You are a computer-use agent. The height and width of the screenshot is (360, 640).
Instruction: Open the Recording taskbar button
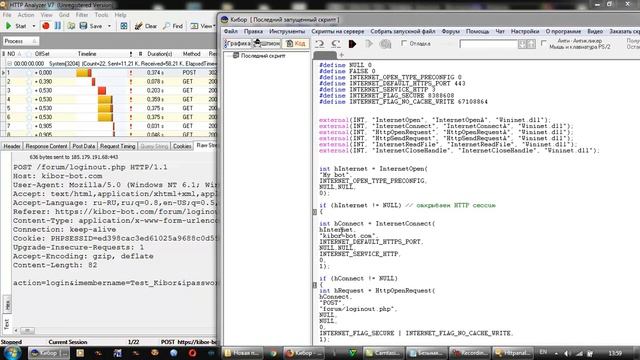pos(469,353)
